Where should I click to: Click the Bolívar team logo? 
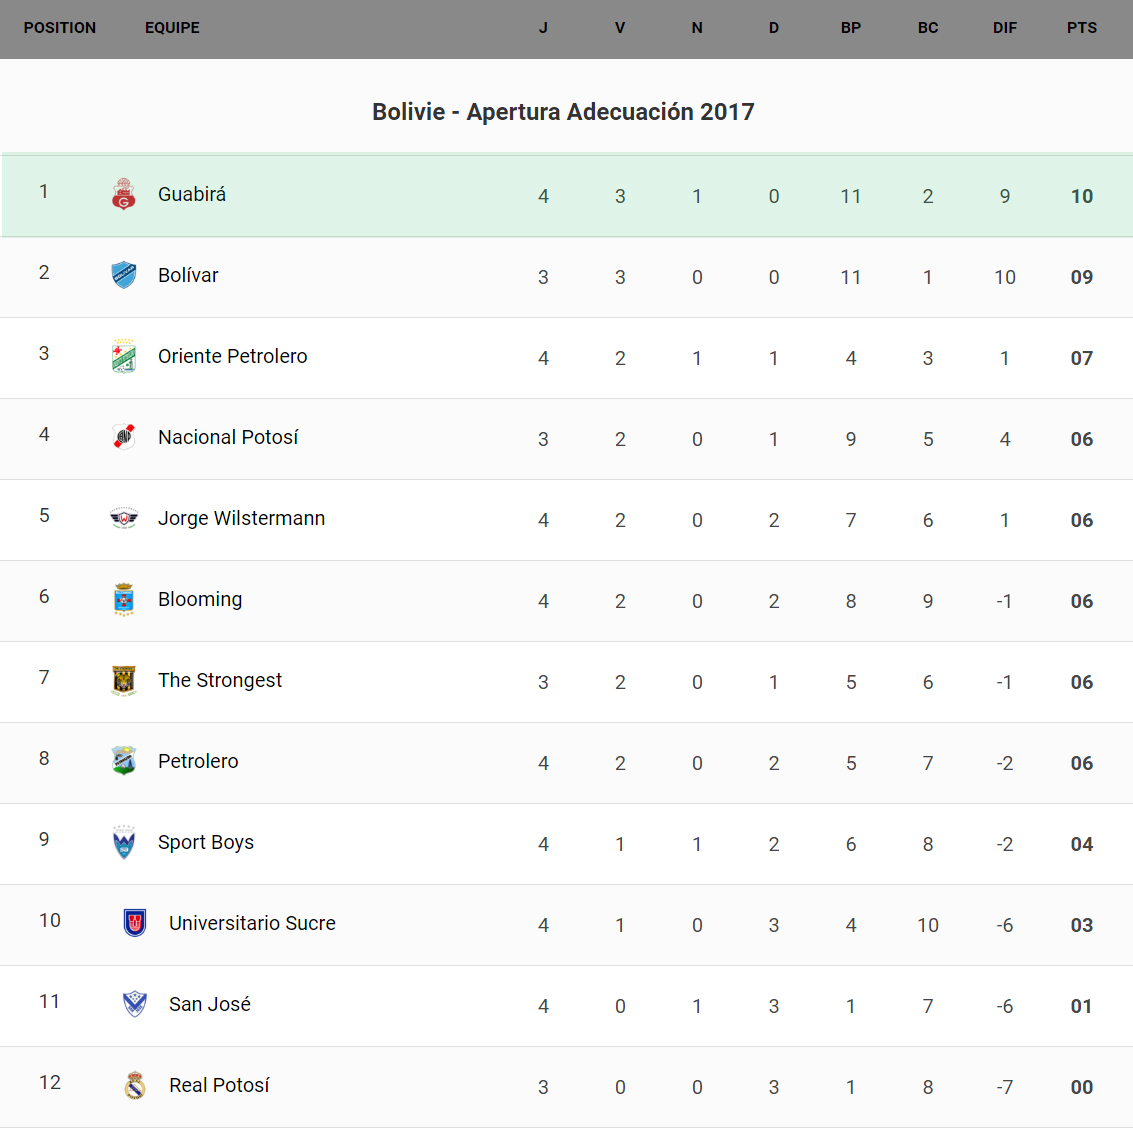[x=124, y=275]
